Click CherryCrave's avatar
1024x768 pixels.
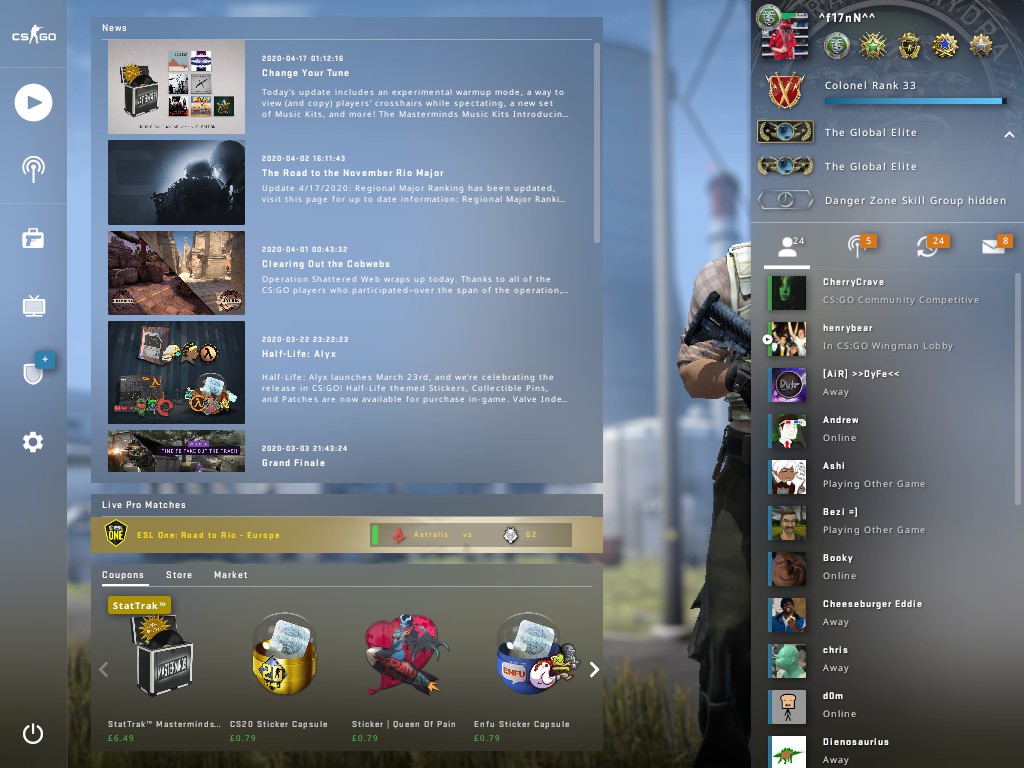(787, 292)
